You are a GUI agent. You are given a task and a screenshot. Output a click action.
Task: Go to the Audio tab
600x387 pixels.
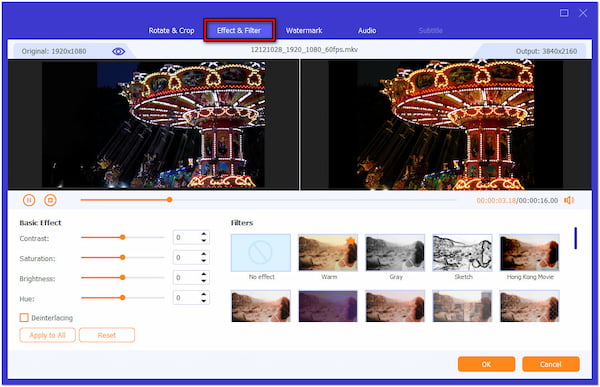(x=367, y=31)
